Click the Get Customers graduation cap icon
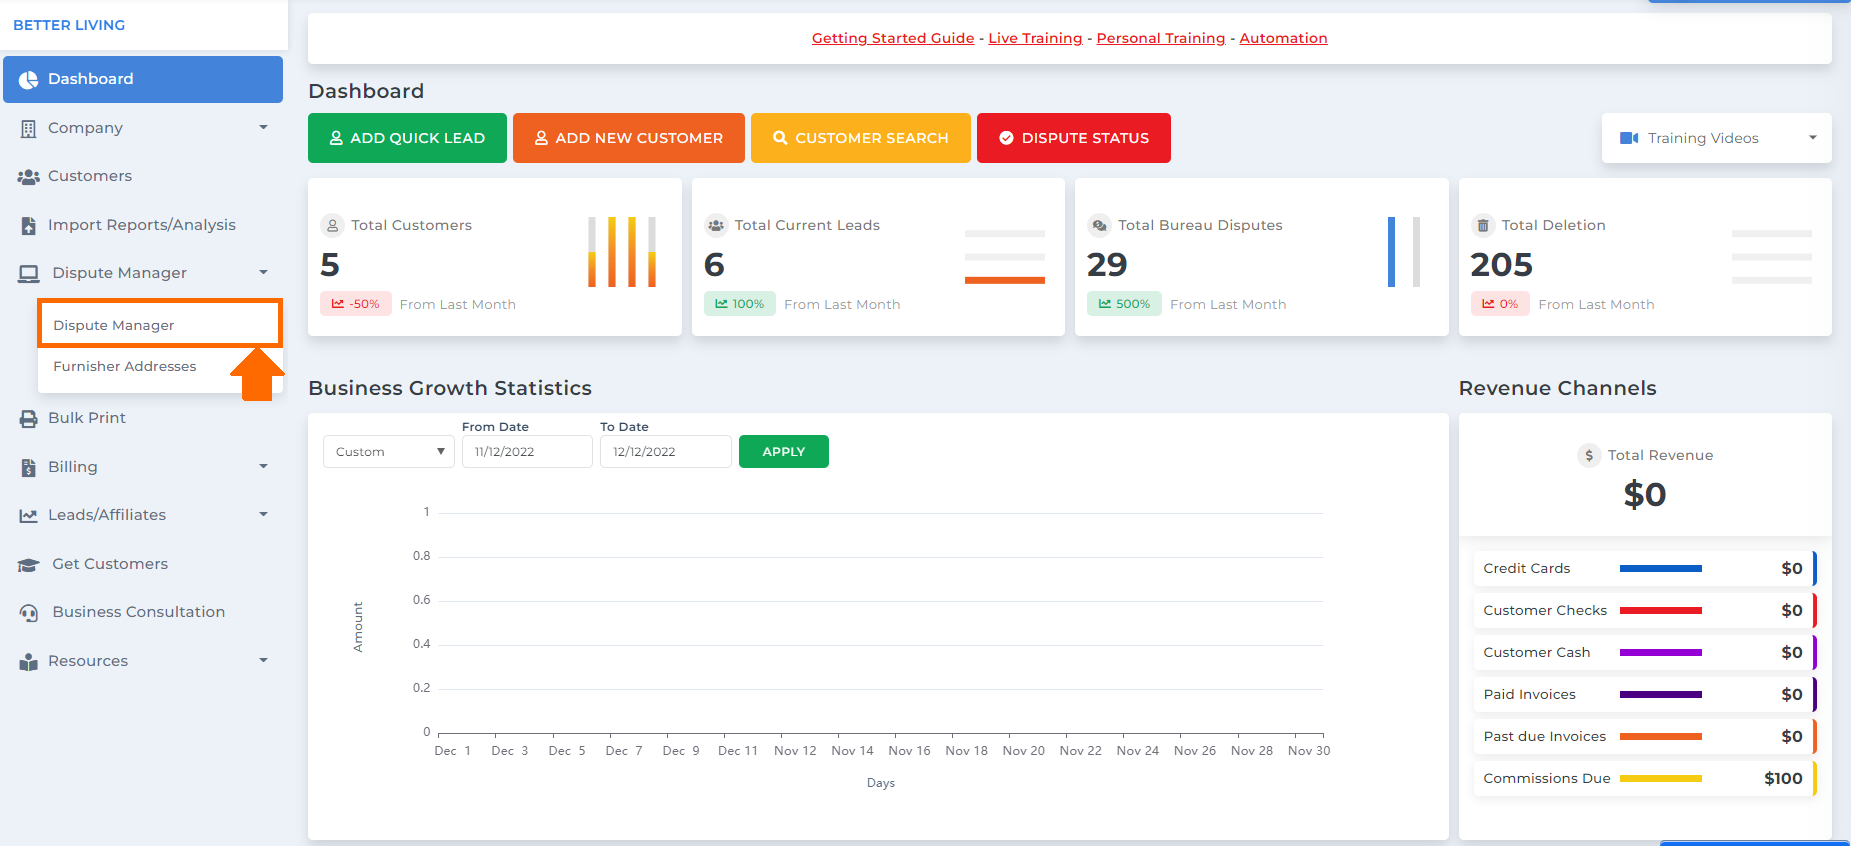The width and height of the screenshot is (1851, 846). [x=28, y=565]
